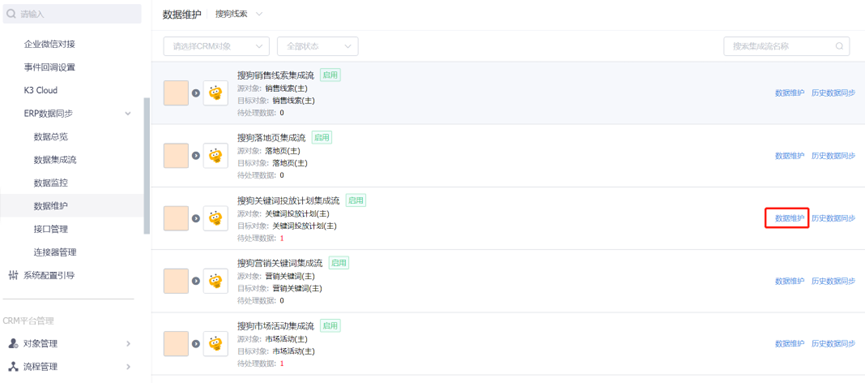Click 启用 tag on 搜狗市场活动集成流

pos(330,325)
